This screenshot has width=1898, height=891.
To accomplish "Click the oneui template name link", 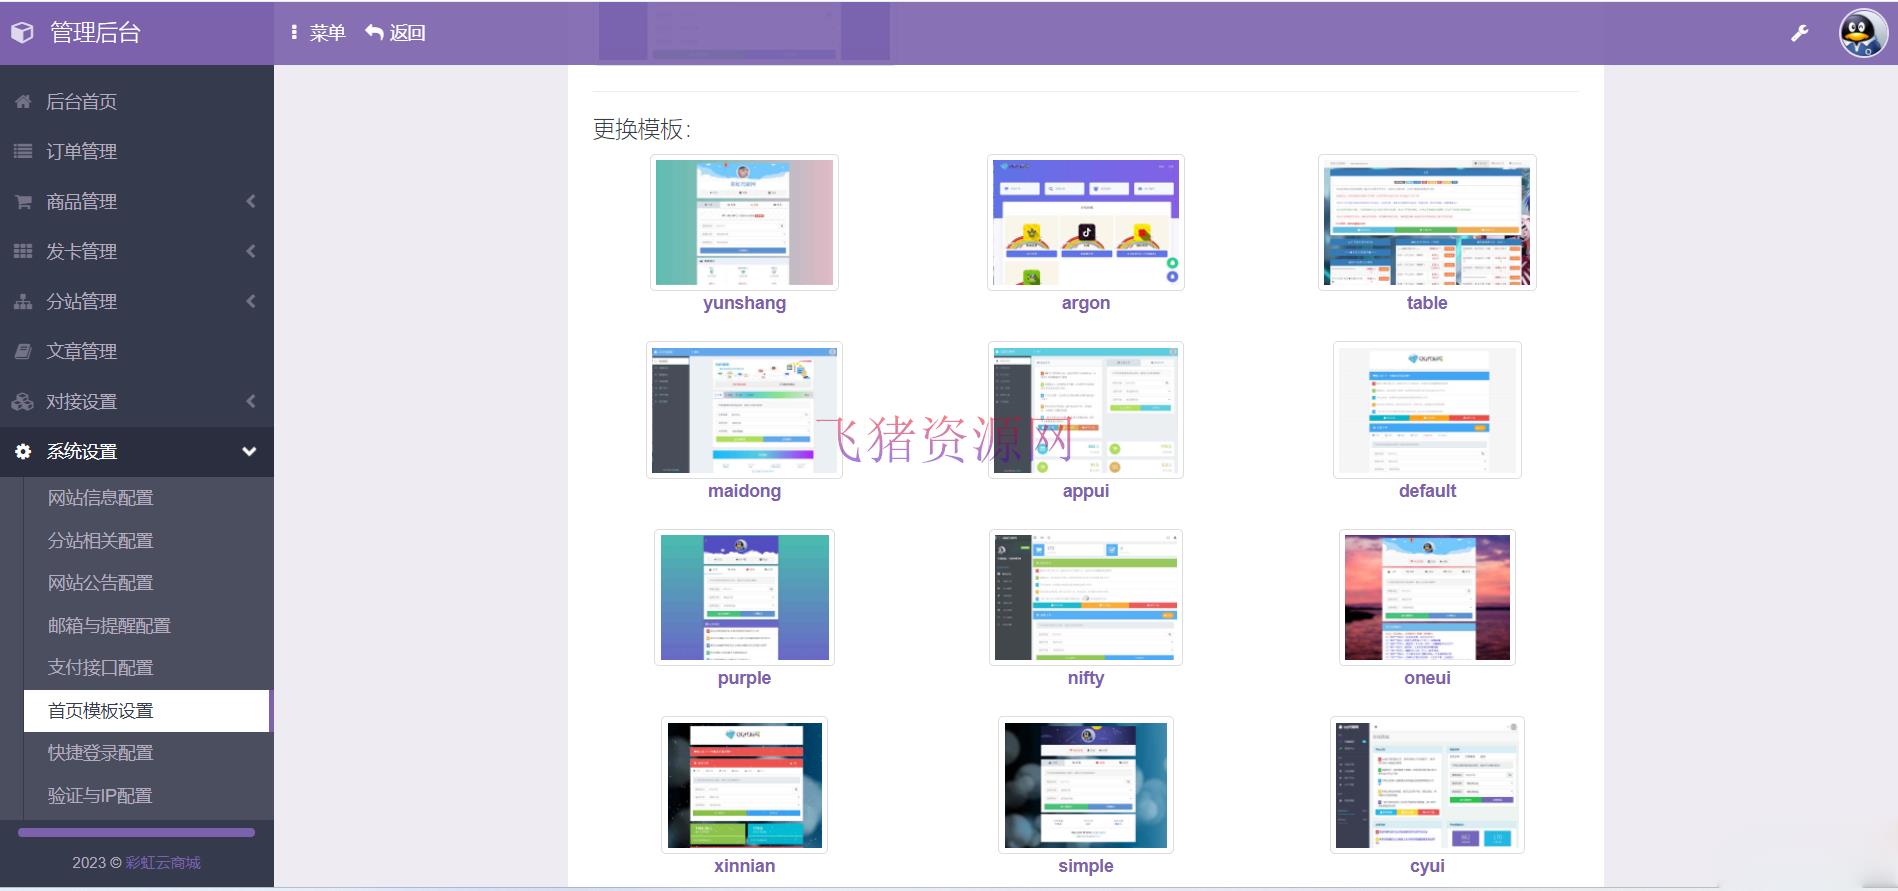I will [1427, 678].
